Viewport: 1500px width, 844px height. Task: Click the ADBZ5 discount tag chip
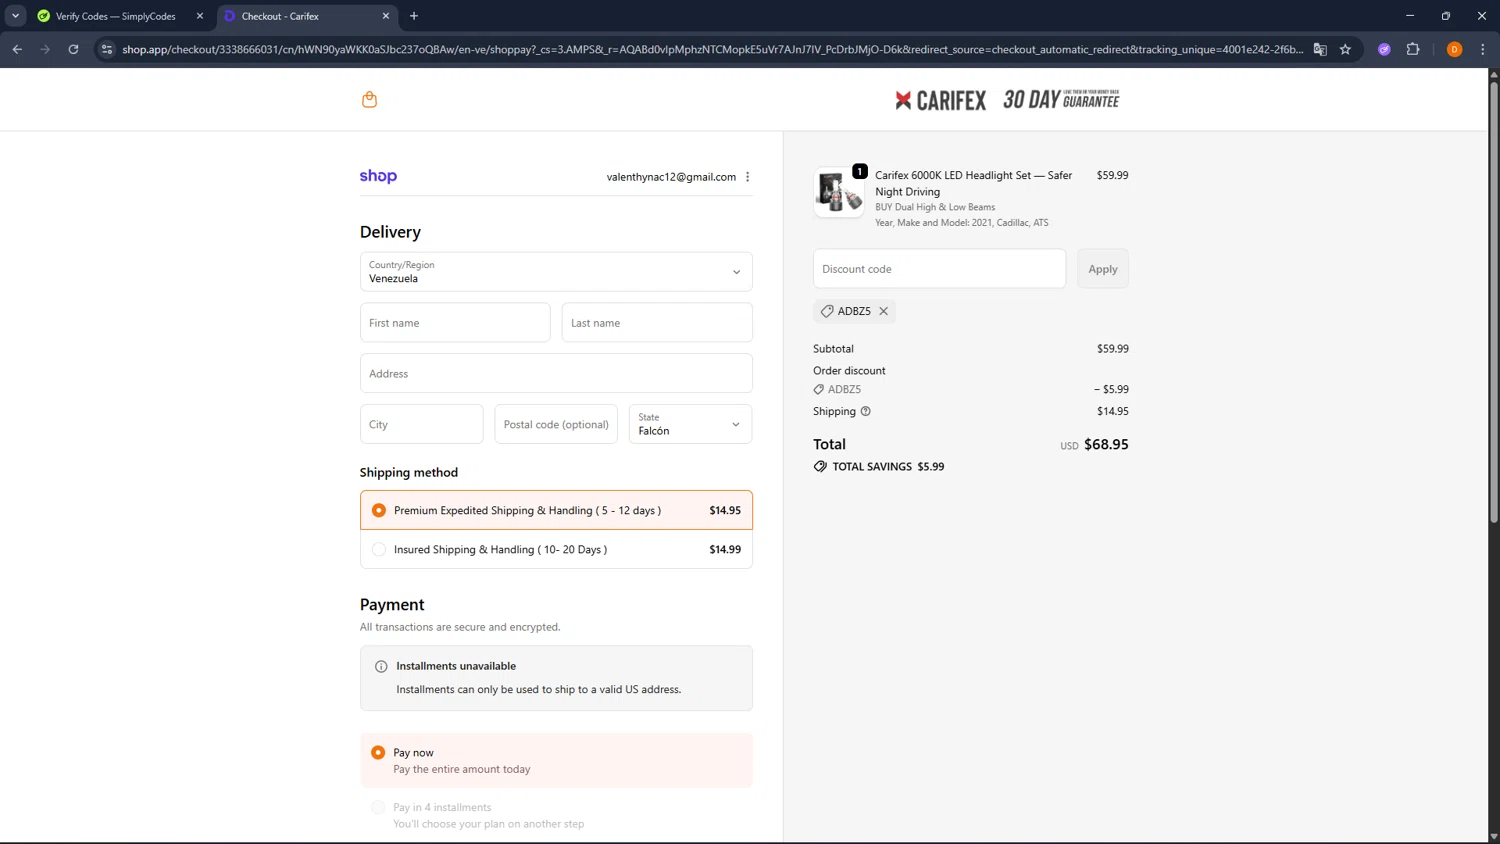(854, 311)
